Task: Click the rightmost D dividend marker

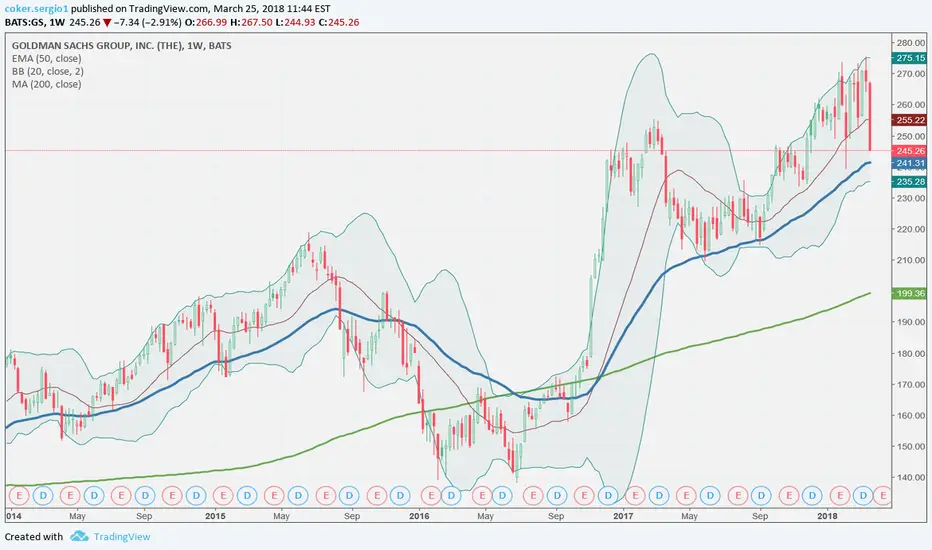Action: coord(863,495)
